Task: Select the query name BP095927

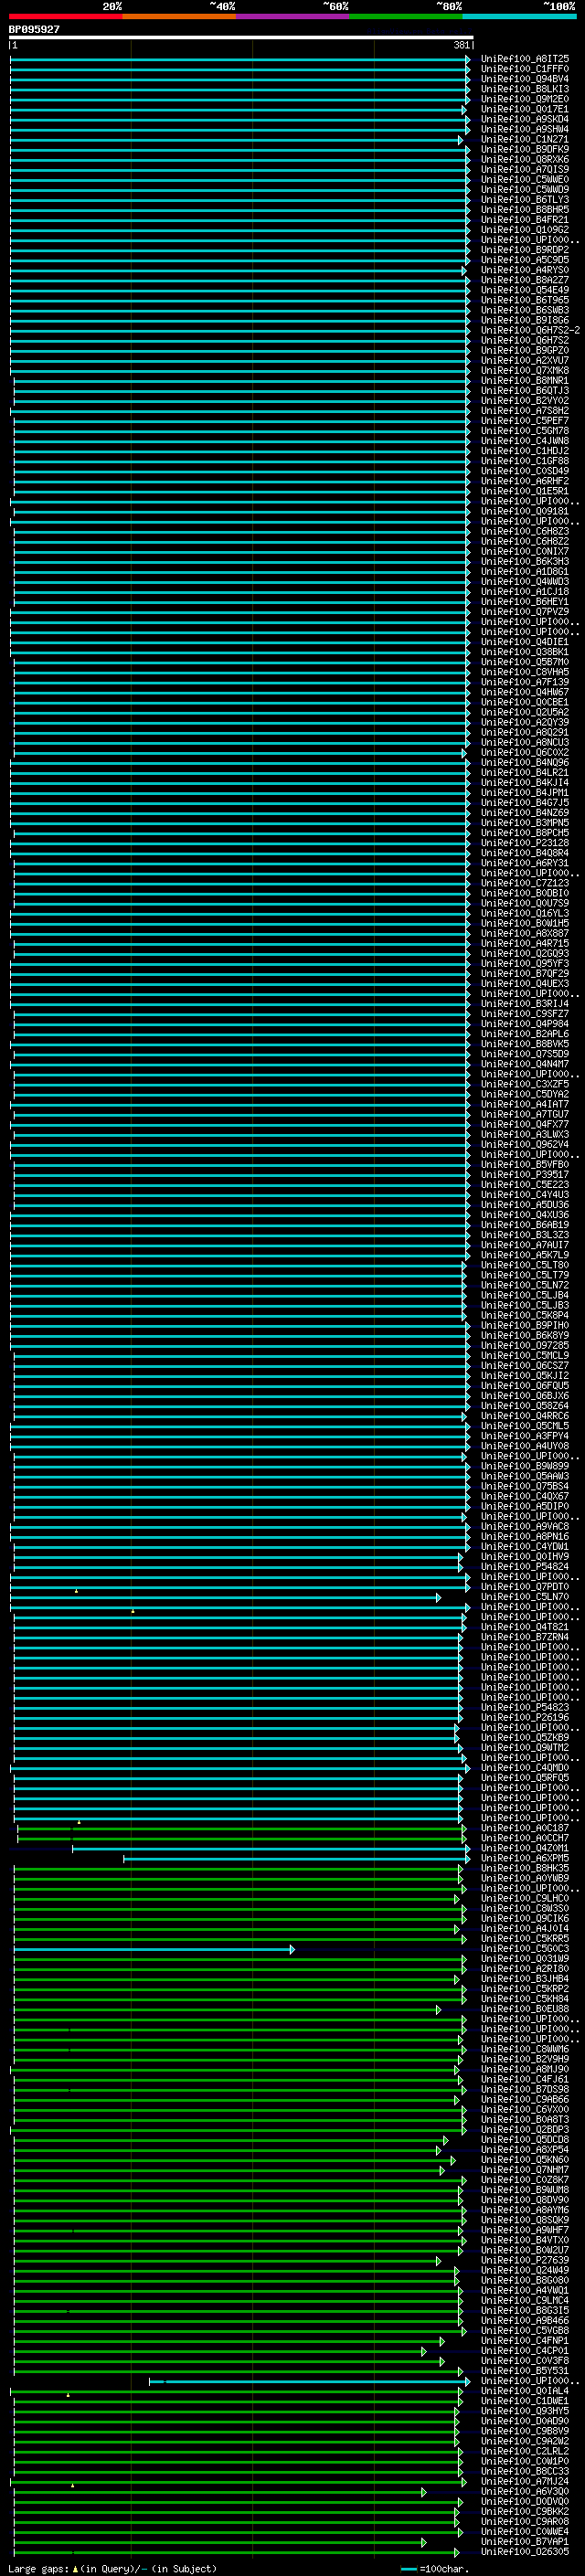Action: [34, 29]
